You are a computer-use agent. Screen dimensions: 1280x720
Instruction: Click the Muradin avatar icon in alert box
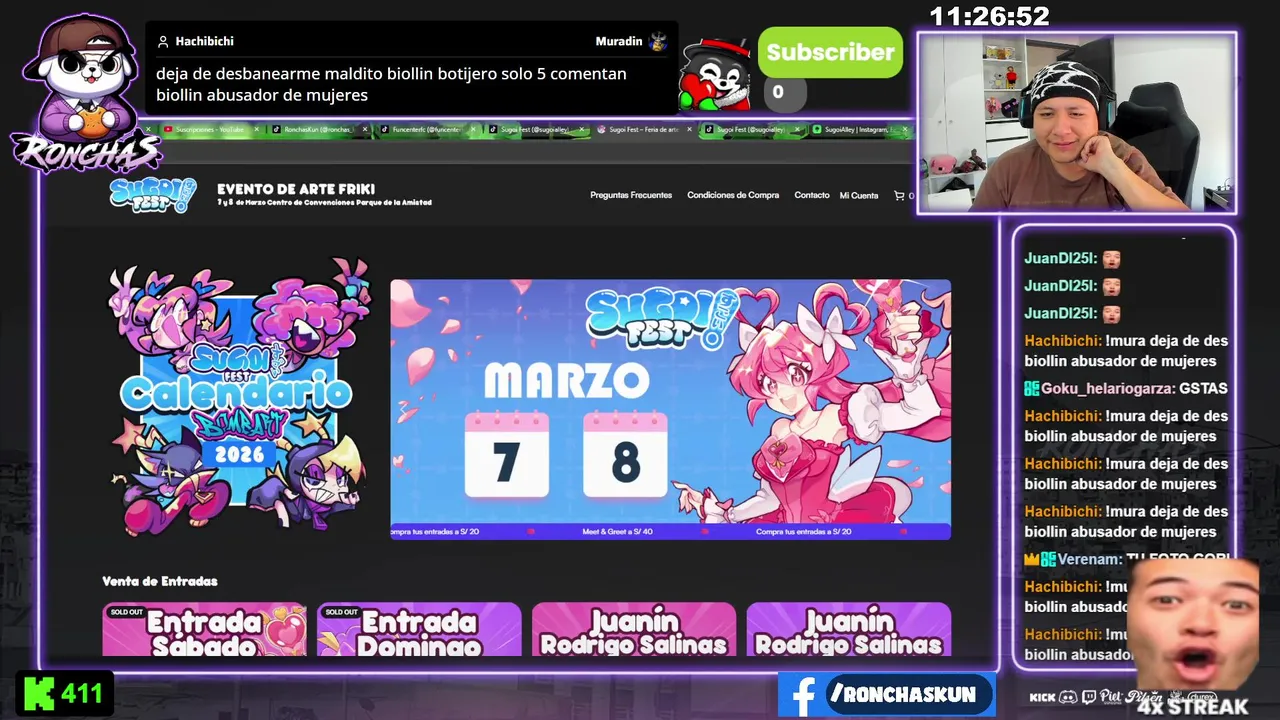[x=658, y=41]
